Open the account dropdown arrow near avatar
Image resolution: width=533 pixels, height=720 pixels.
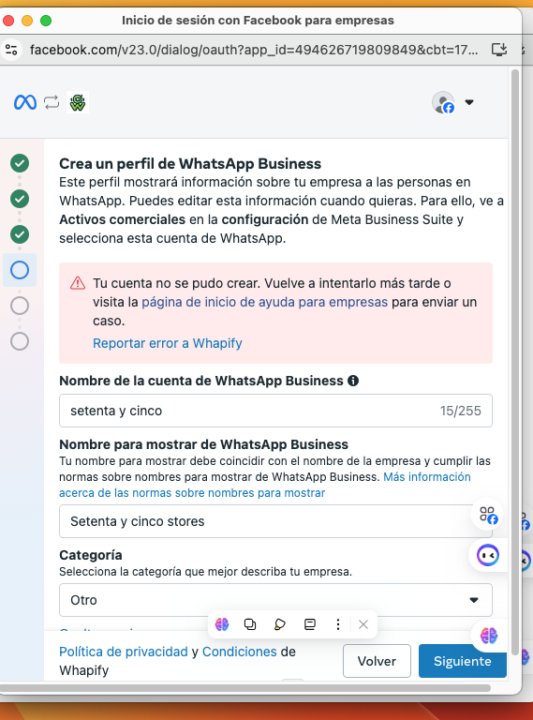click(469, 102)
